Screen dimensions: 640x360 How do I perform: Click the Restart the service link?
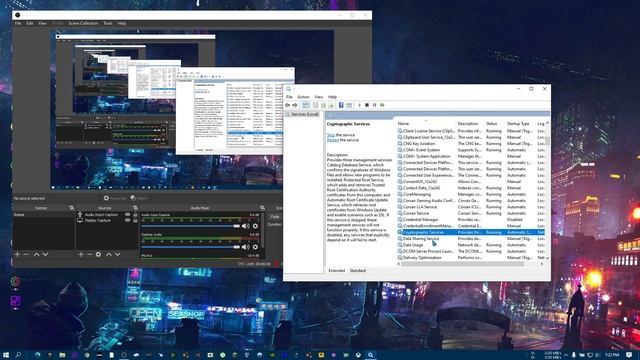click(333, 140)
